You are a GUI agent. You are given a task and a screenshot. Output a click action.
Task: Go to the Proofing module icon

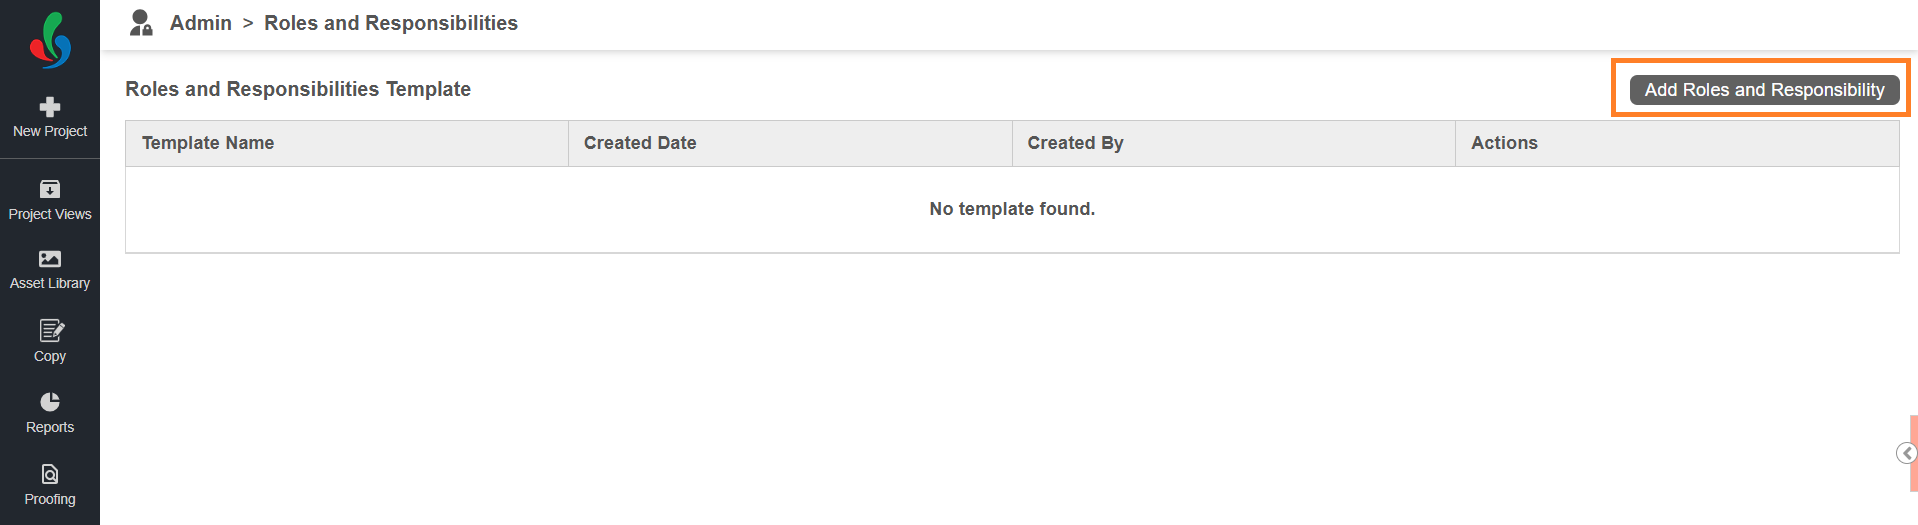click(50, 474)
